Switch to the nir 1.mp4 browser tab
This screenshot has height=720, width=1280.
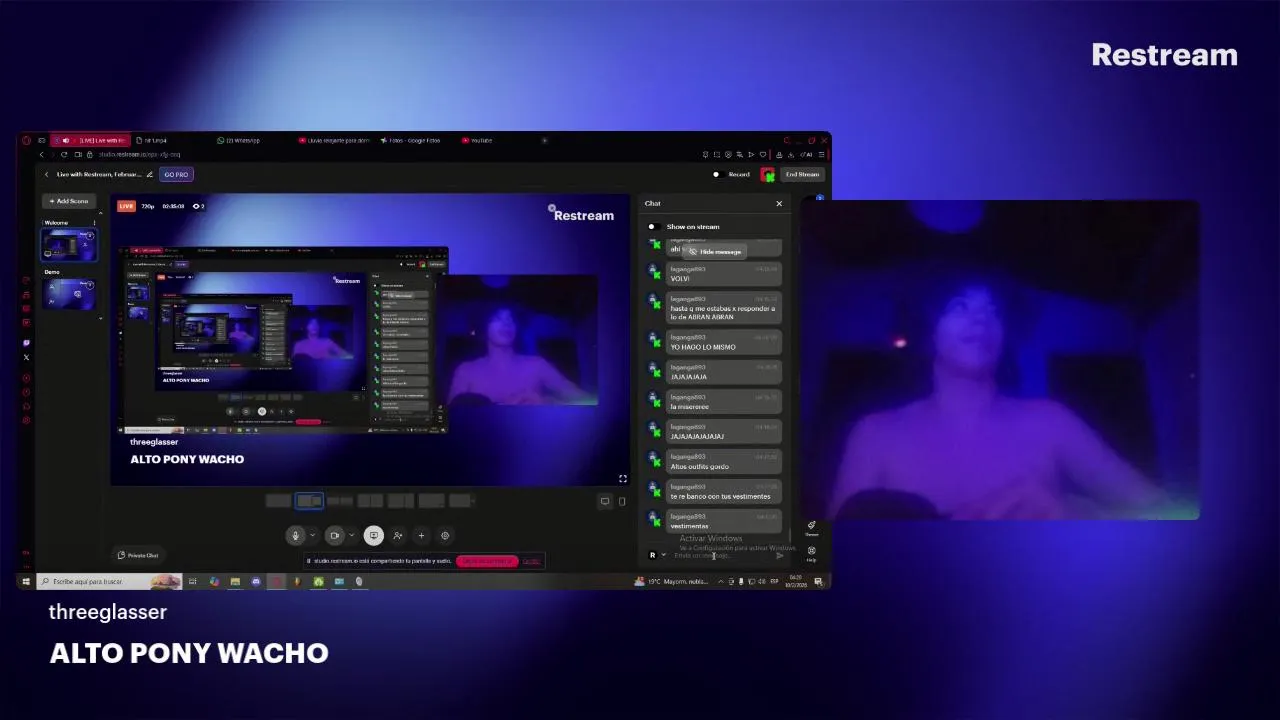(x=151, y=140)
